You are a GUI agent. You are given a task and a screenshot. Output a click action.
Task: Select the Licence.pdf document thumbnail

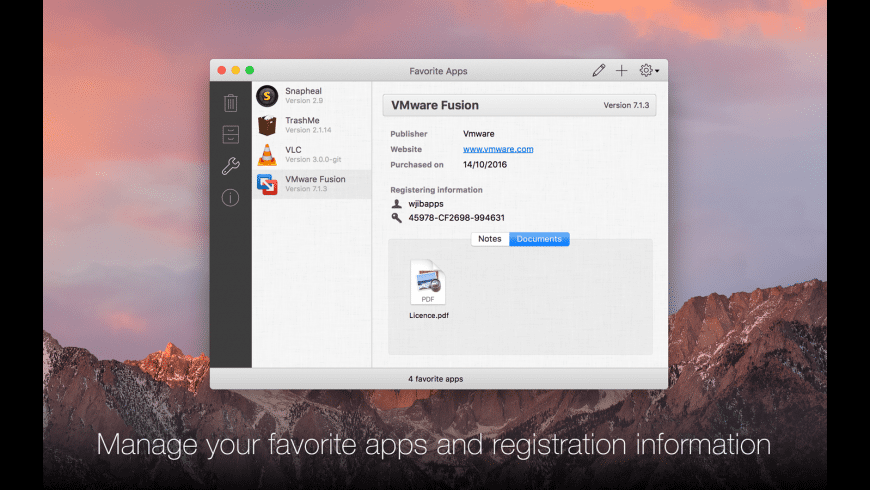click(x=428, y=282)
